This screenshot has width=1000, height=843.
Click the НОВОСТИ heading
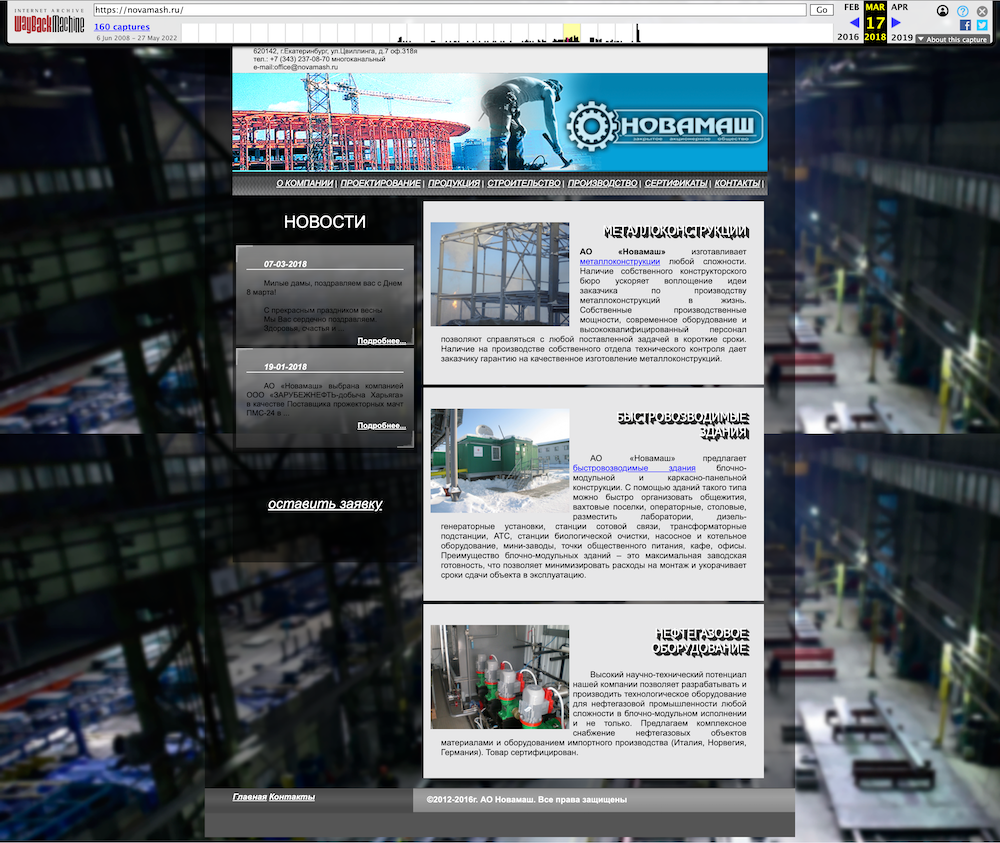click(325, 222)
